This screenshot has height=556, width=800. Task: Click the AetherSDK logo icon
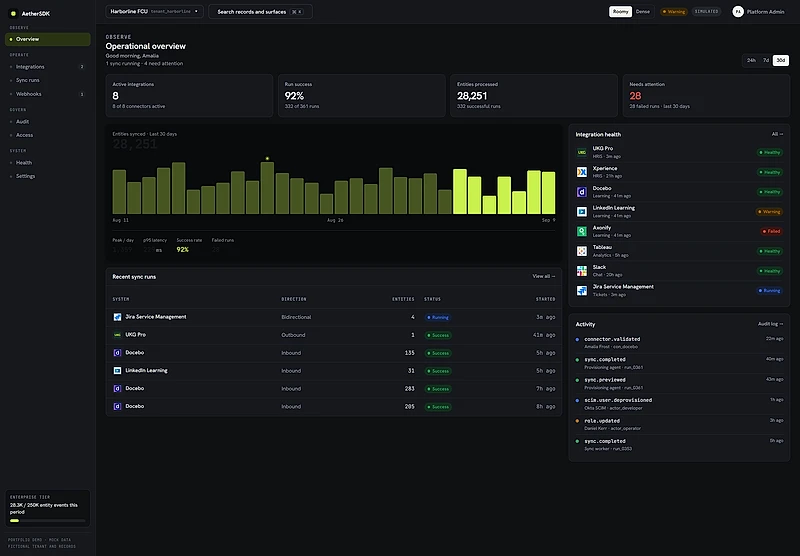click(13, 13)
